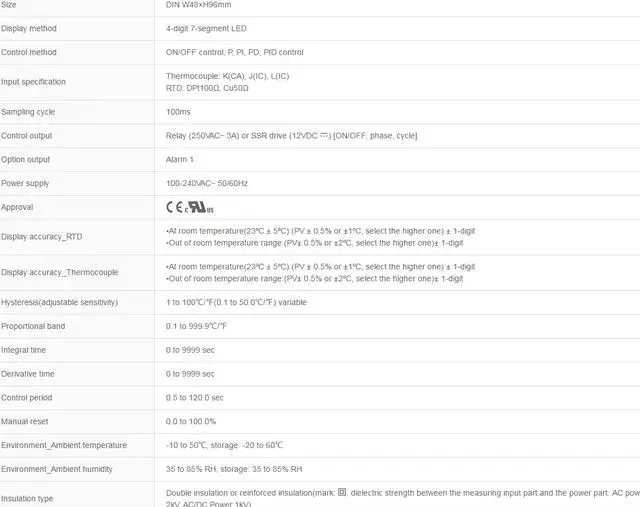The width and height of the screenshot is (640, 507).
Task: Select the Display method label
Action: pos(31,29)
